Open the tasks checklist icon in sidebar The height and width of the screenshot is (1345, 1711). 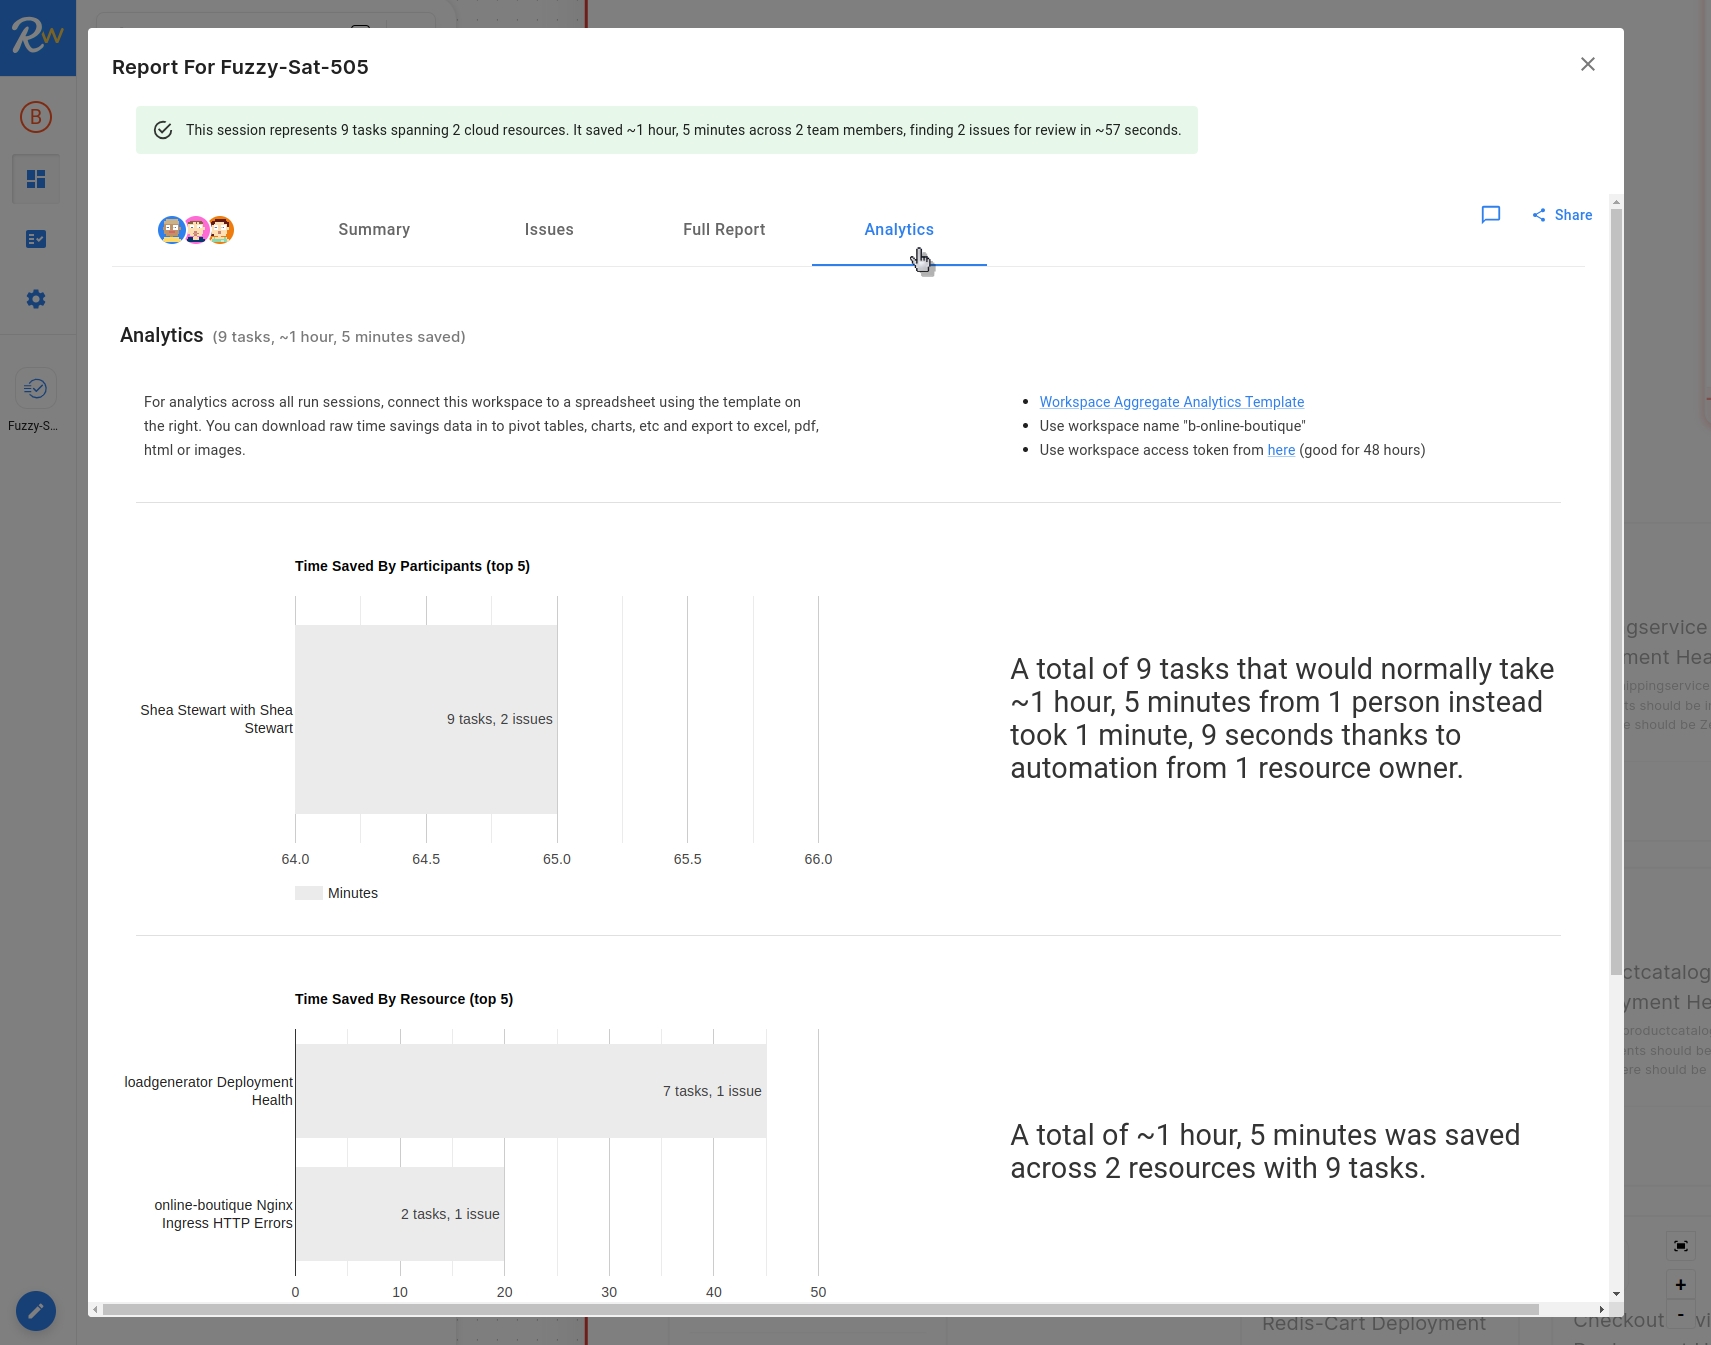tap(36, 239)
